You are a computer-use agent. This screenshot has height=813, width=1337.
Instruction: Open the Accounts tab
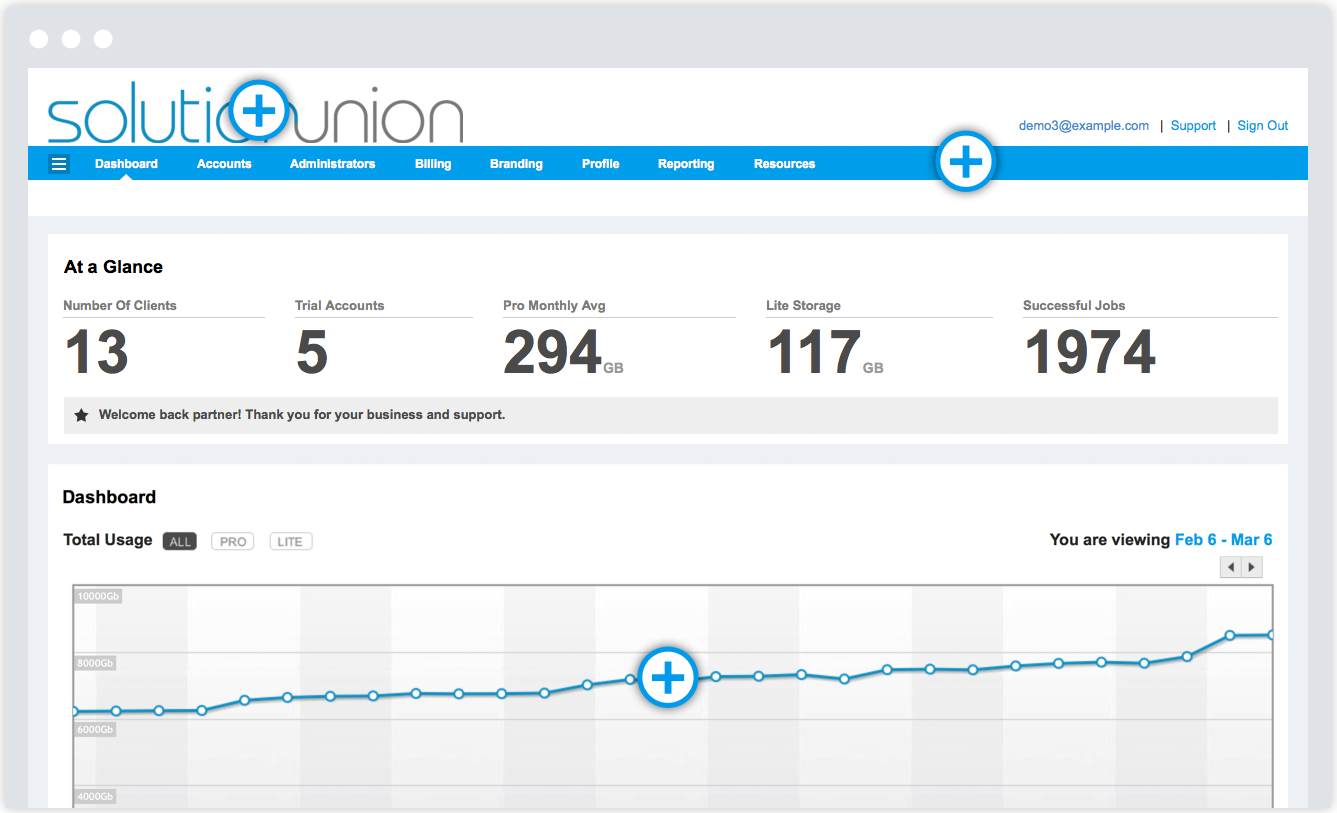[224, 164]
